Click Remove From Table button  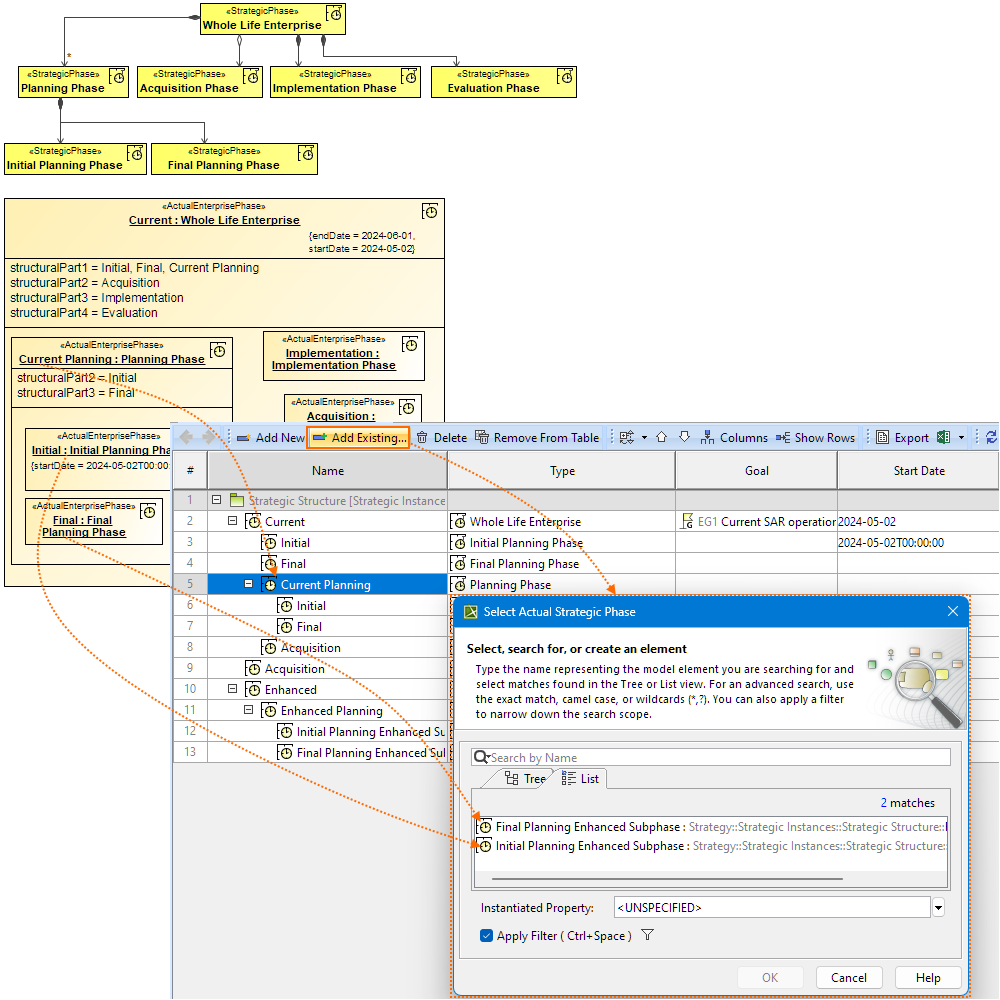pyautogui.click(x=537, y=438)
